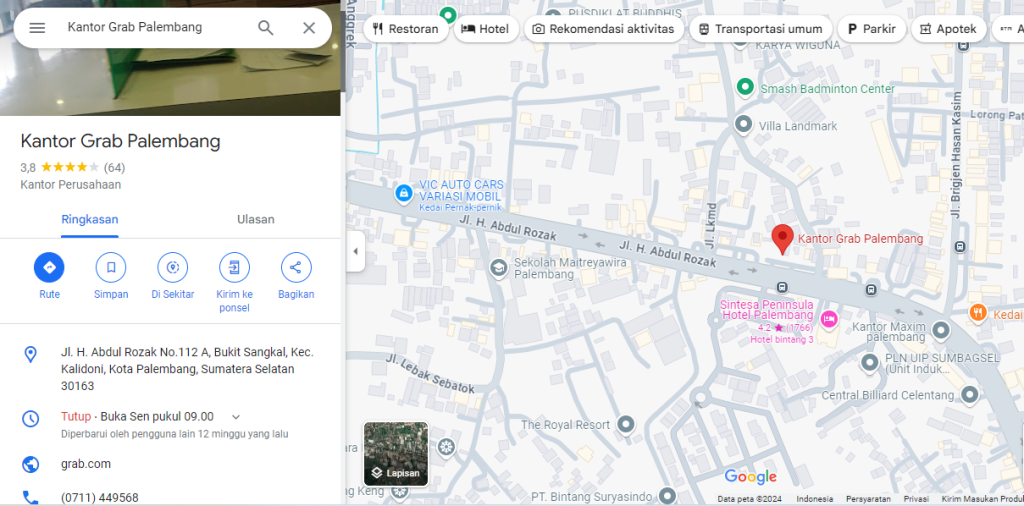1024x506 pixels.
Task: Clear the search with the X icon
Action: click(309, 28)
